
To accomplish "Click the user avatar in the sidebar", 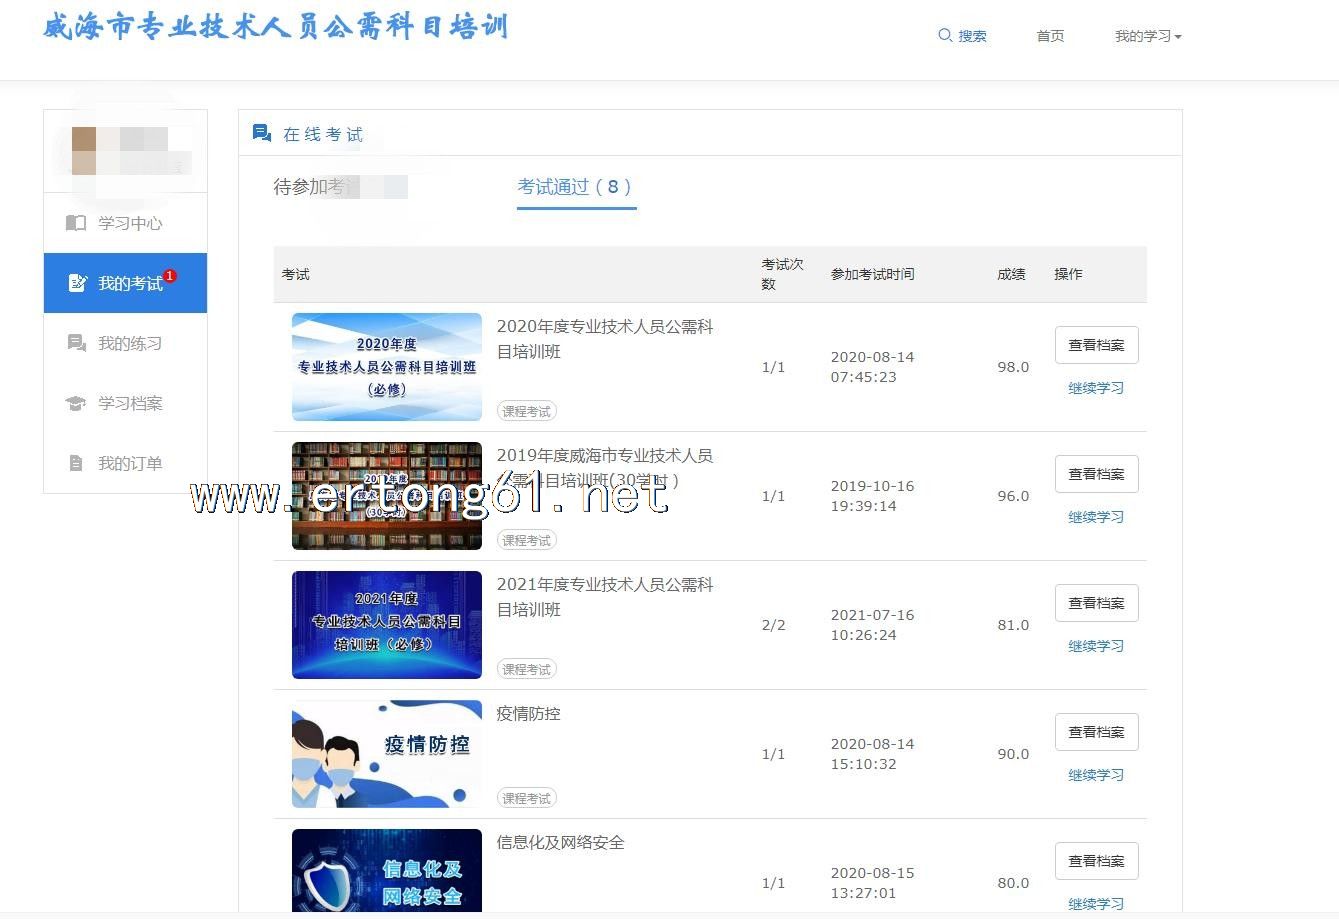I will pyautogui.click(x=85, y=150).
